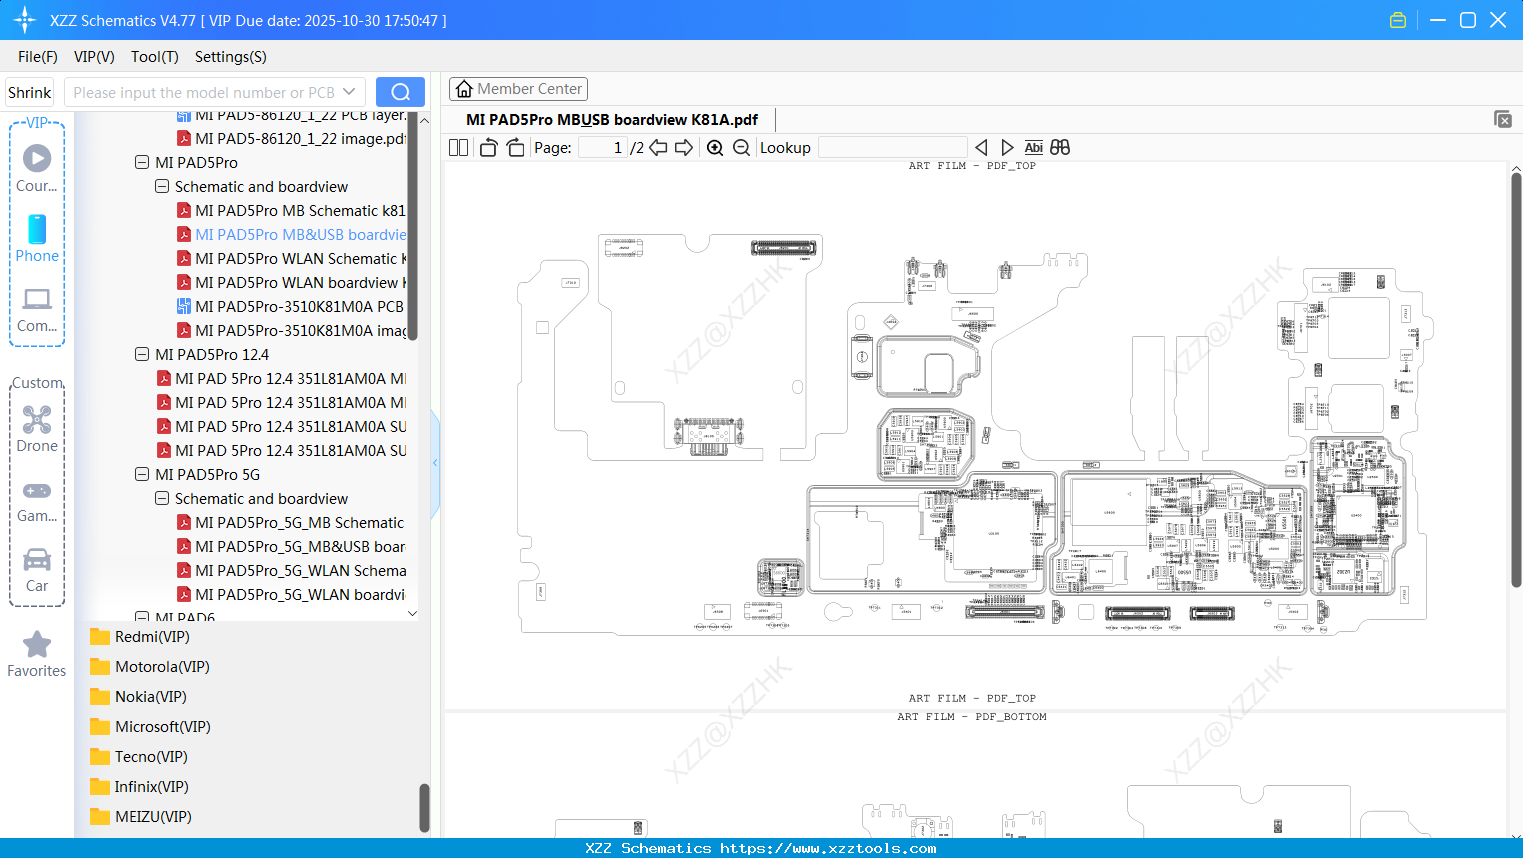Open the Tool(T) menu
1523x858 pixels.
pos(154,57)
